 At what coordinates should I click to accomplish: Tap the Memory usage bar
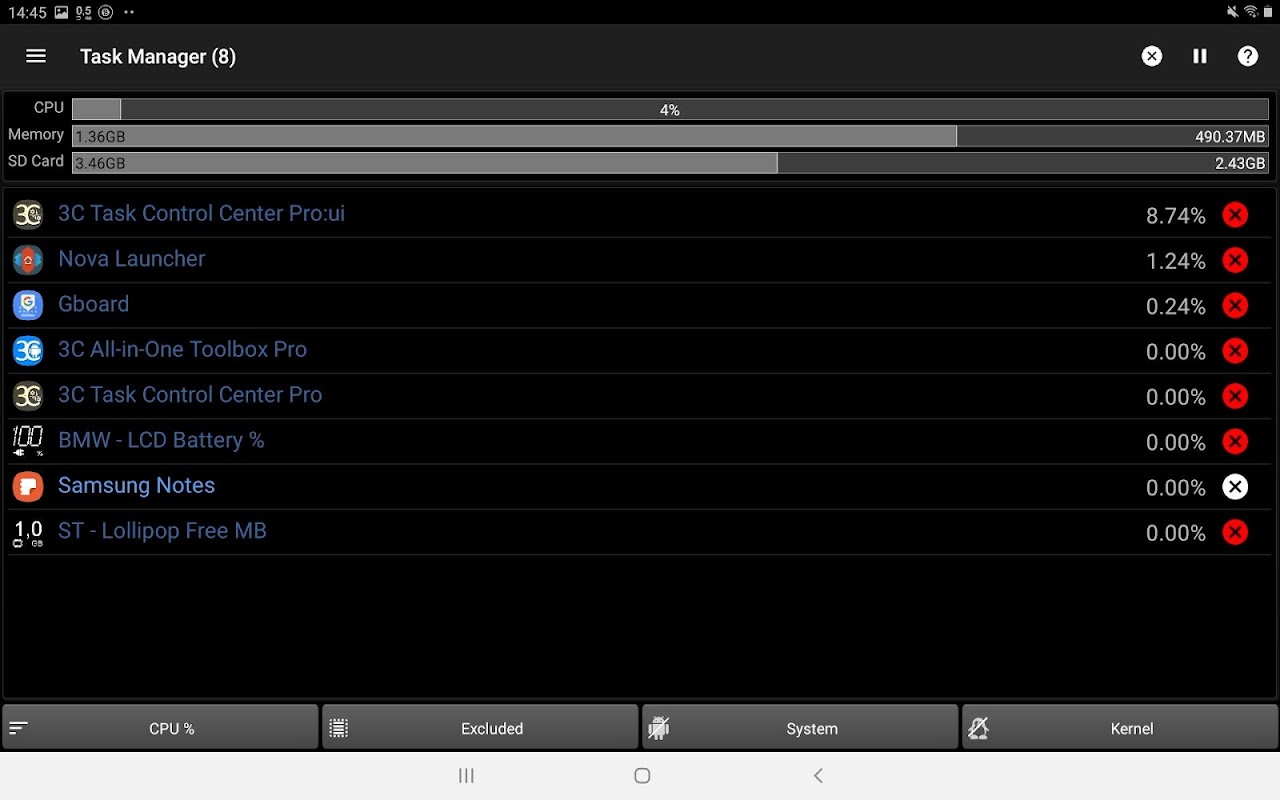670,136
